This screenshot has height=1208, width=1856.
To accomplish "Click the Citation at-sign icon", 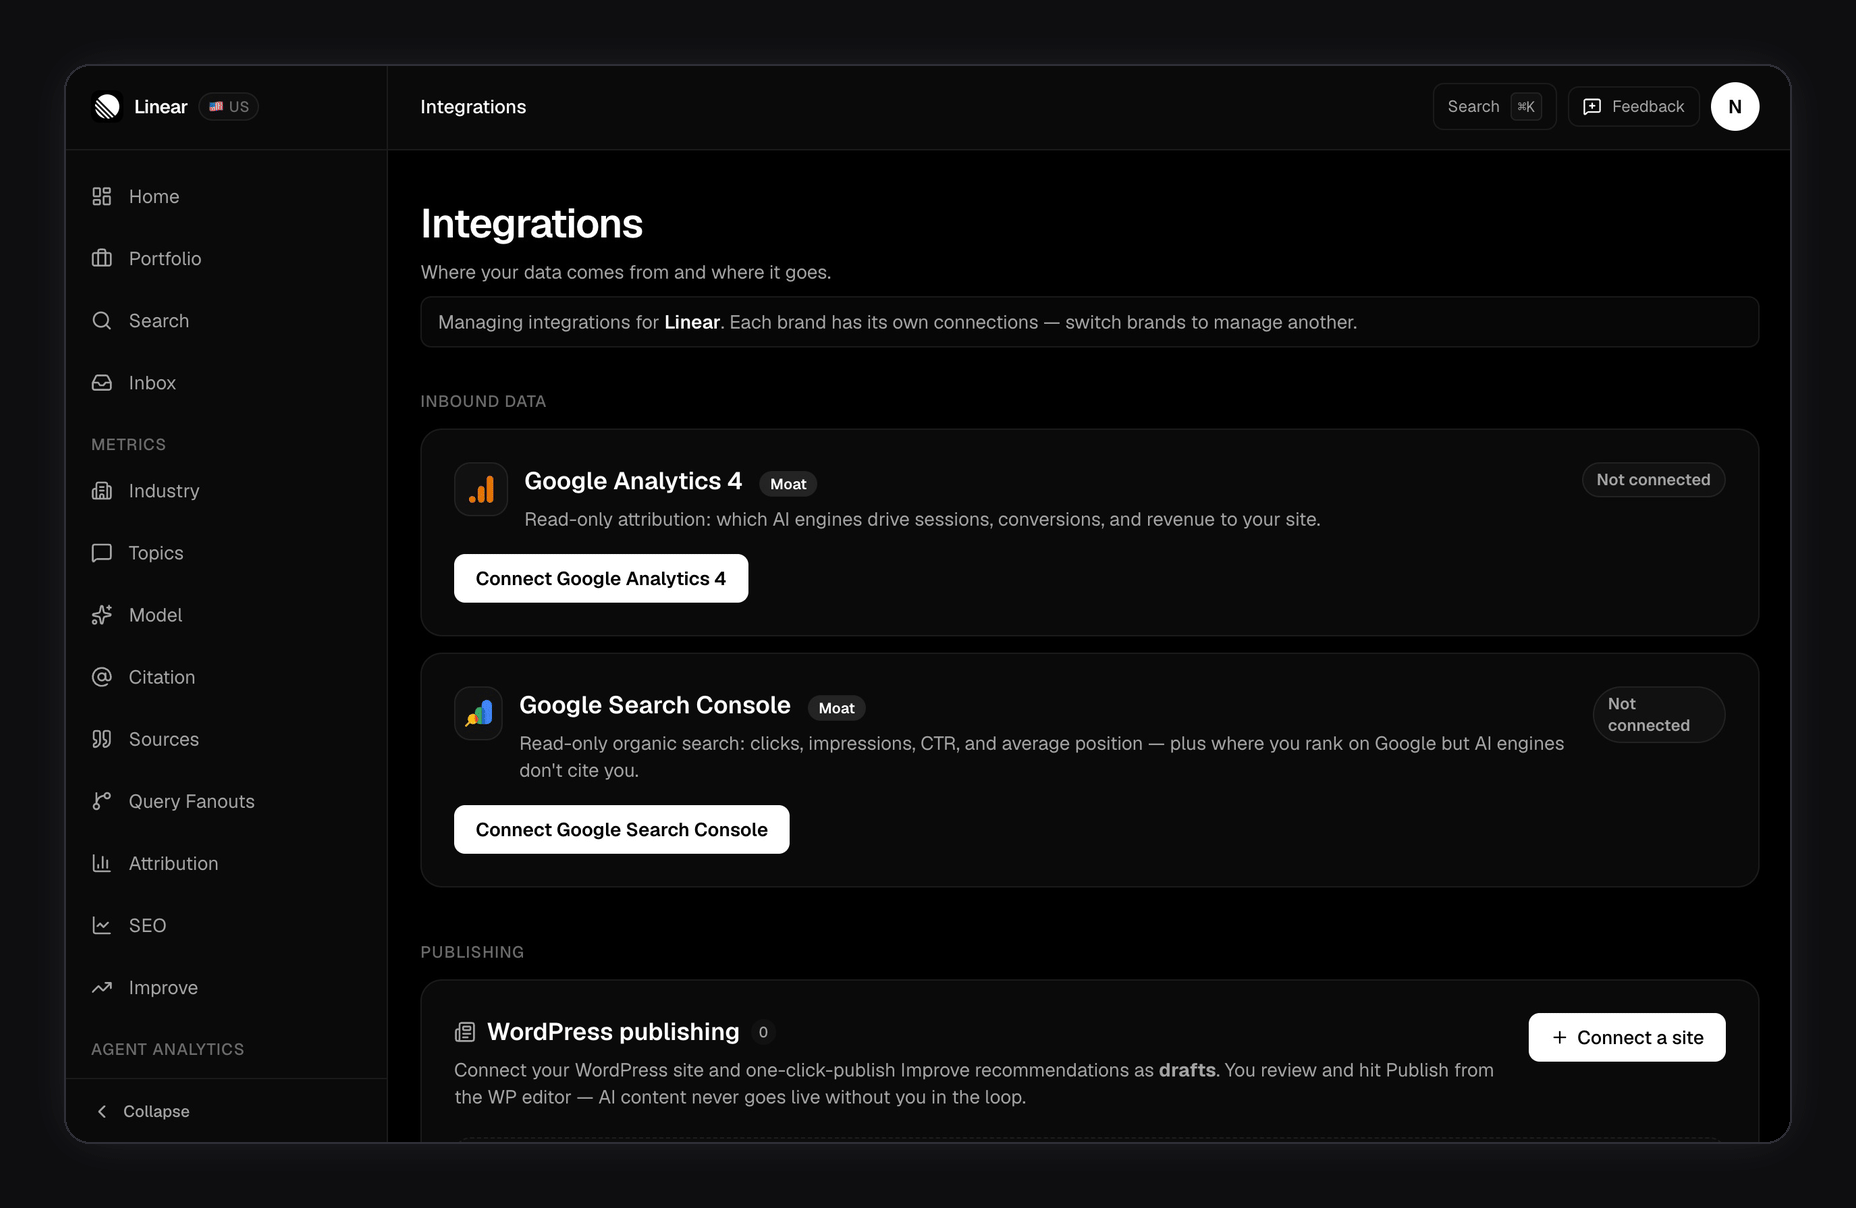I will tap(102, 677).
